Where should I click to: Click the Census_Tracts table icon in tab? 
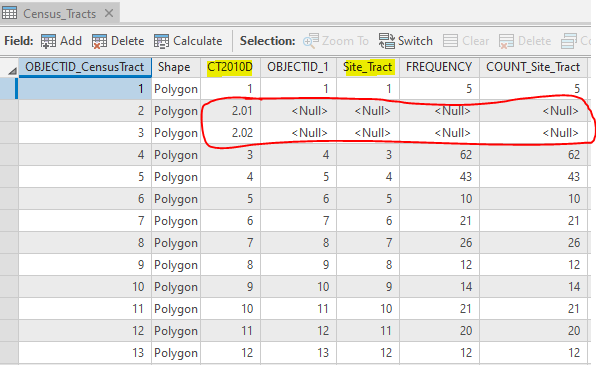[10, 13]
